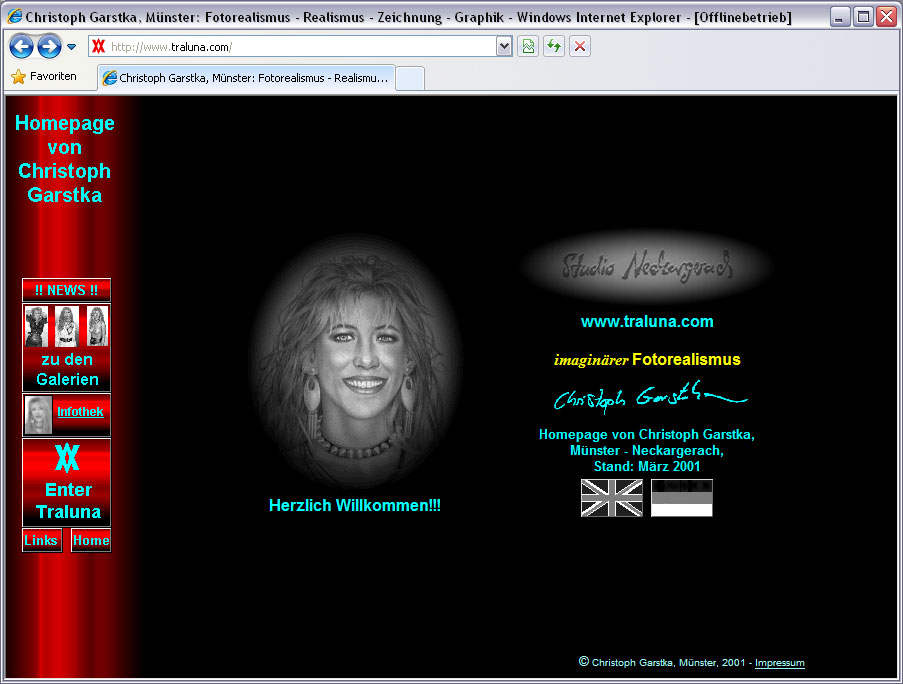The width and height of the screenshot is (903, 684).
Task: Maximize the Internet Explorer window
Action: [x=863, y=17]
